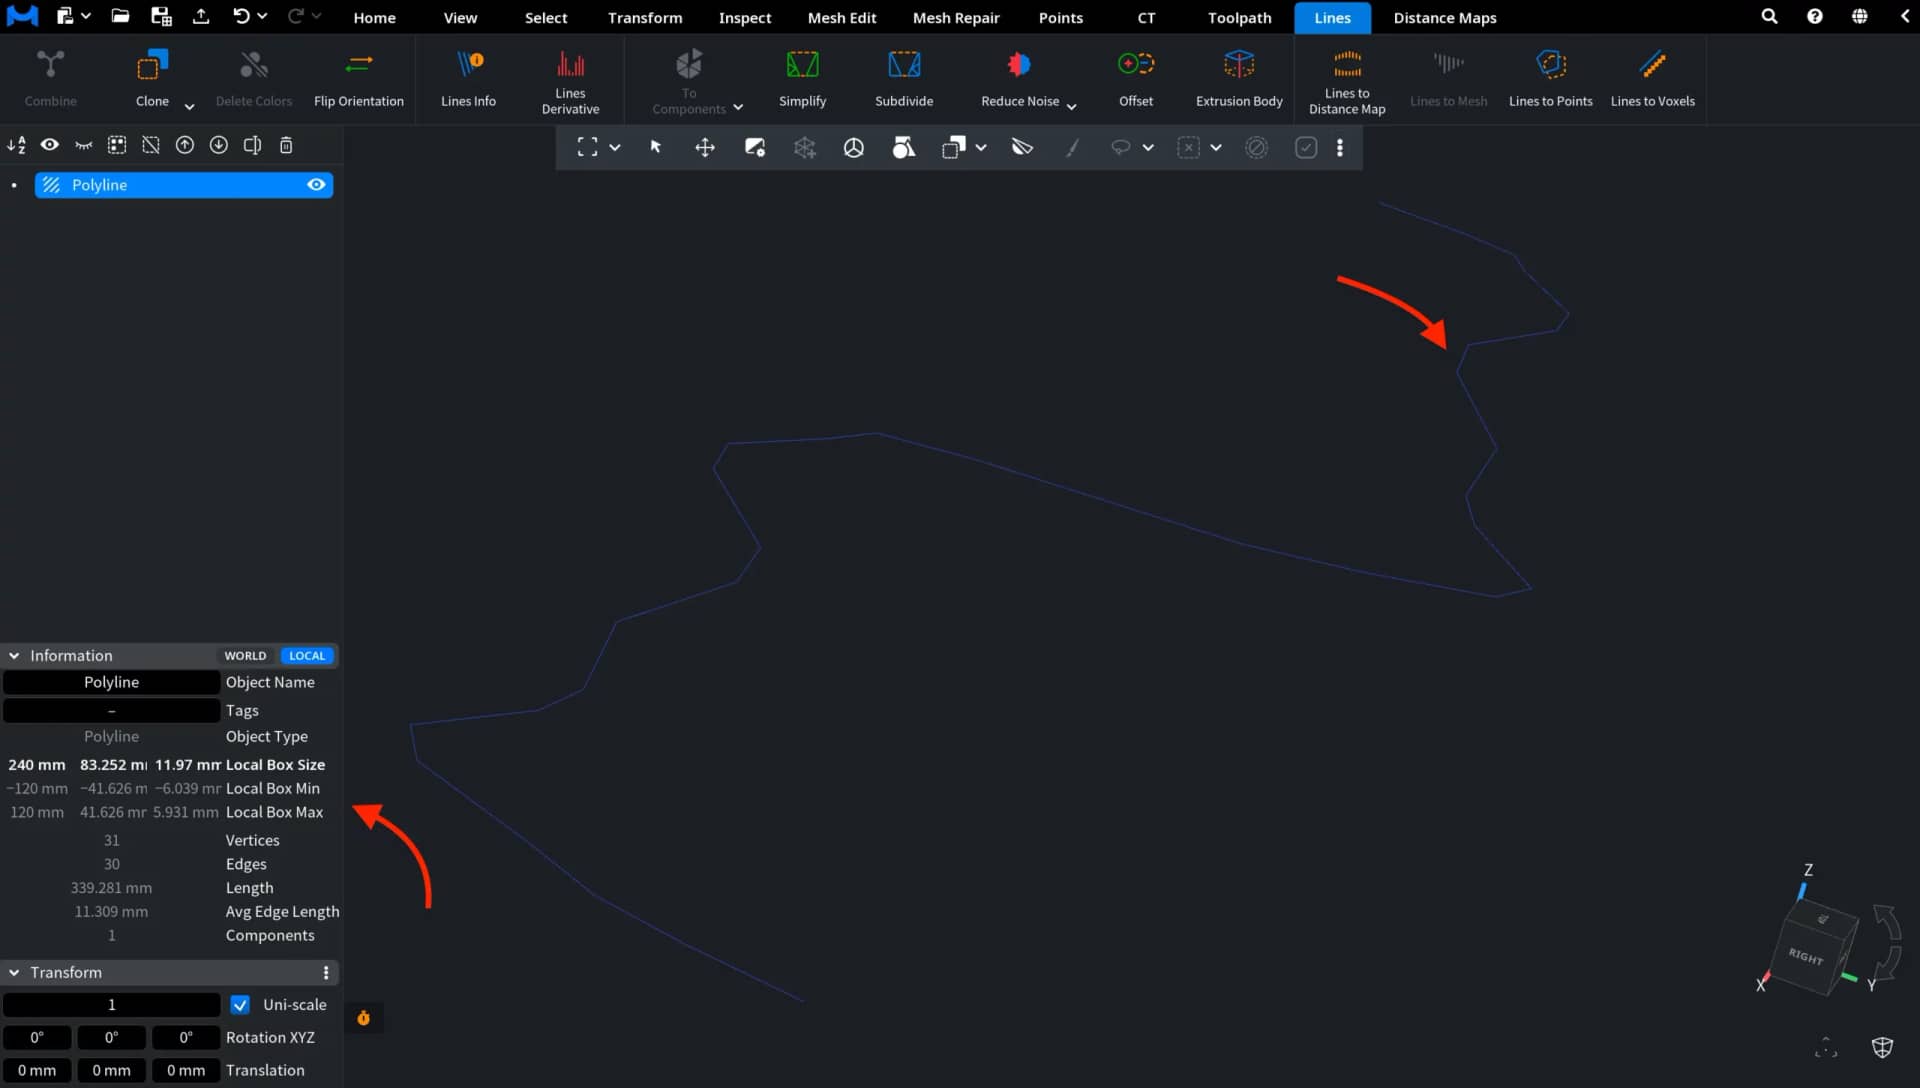Collapse the Information panel
Viewport: 1920px width, 1088px height.
14,656
